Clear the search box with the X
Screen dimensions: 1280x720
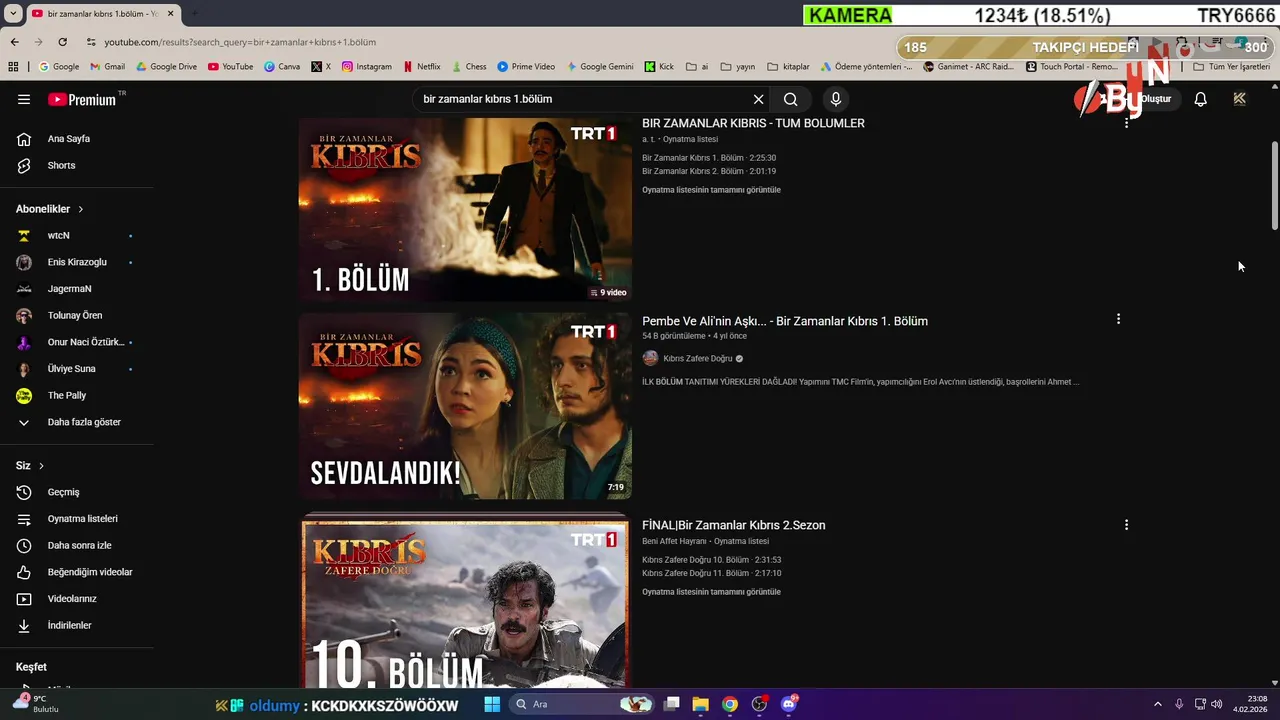(x=758, y=99)
